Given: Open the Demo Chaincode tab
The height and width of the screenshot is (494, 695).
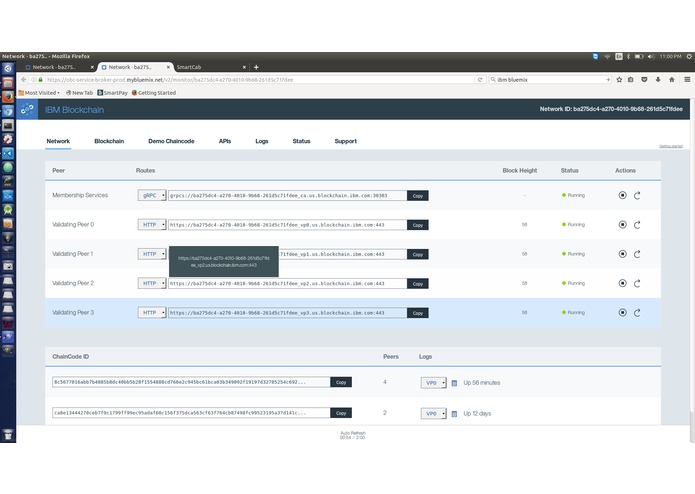Looking at the screenshot, I should pos(171,141).
